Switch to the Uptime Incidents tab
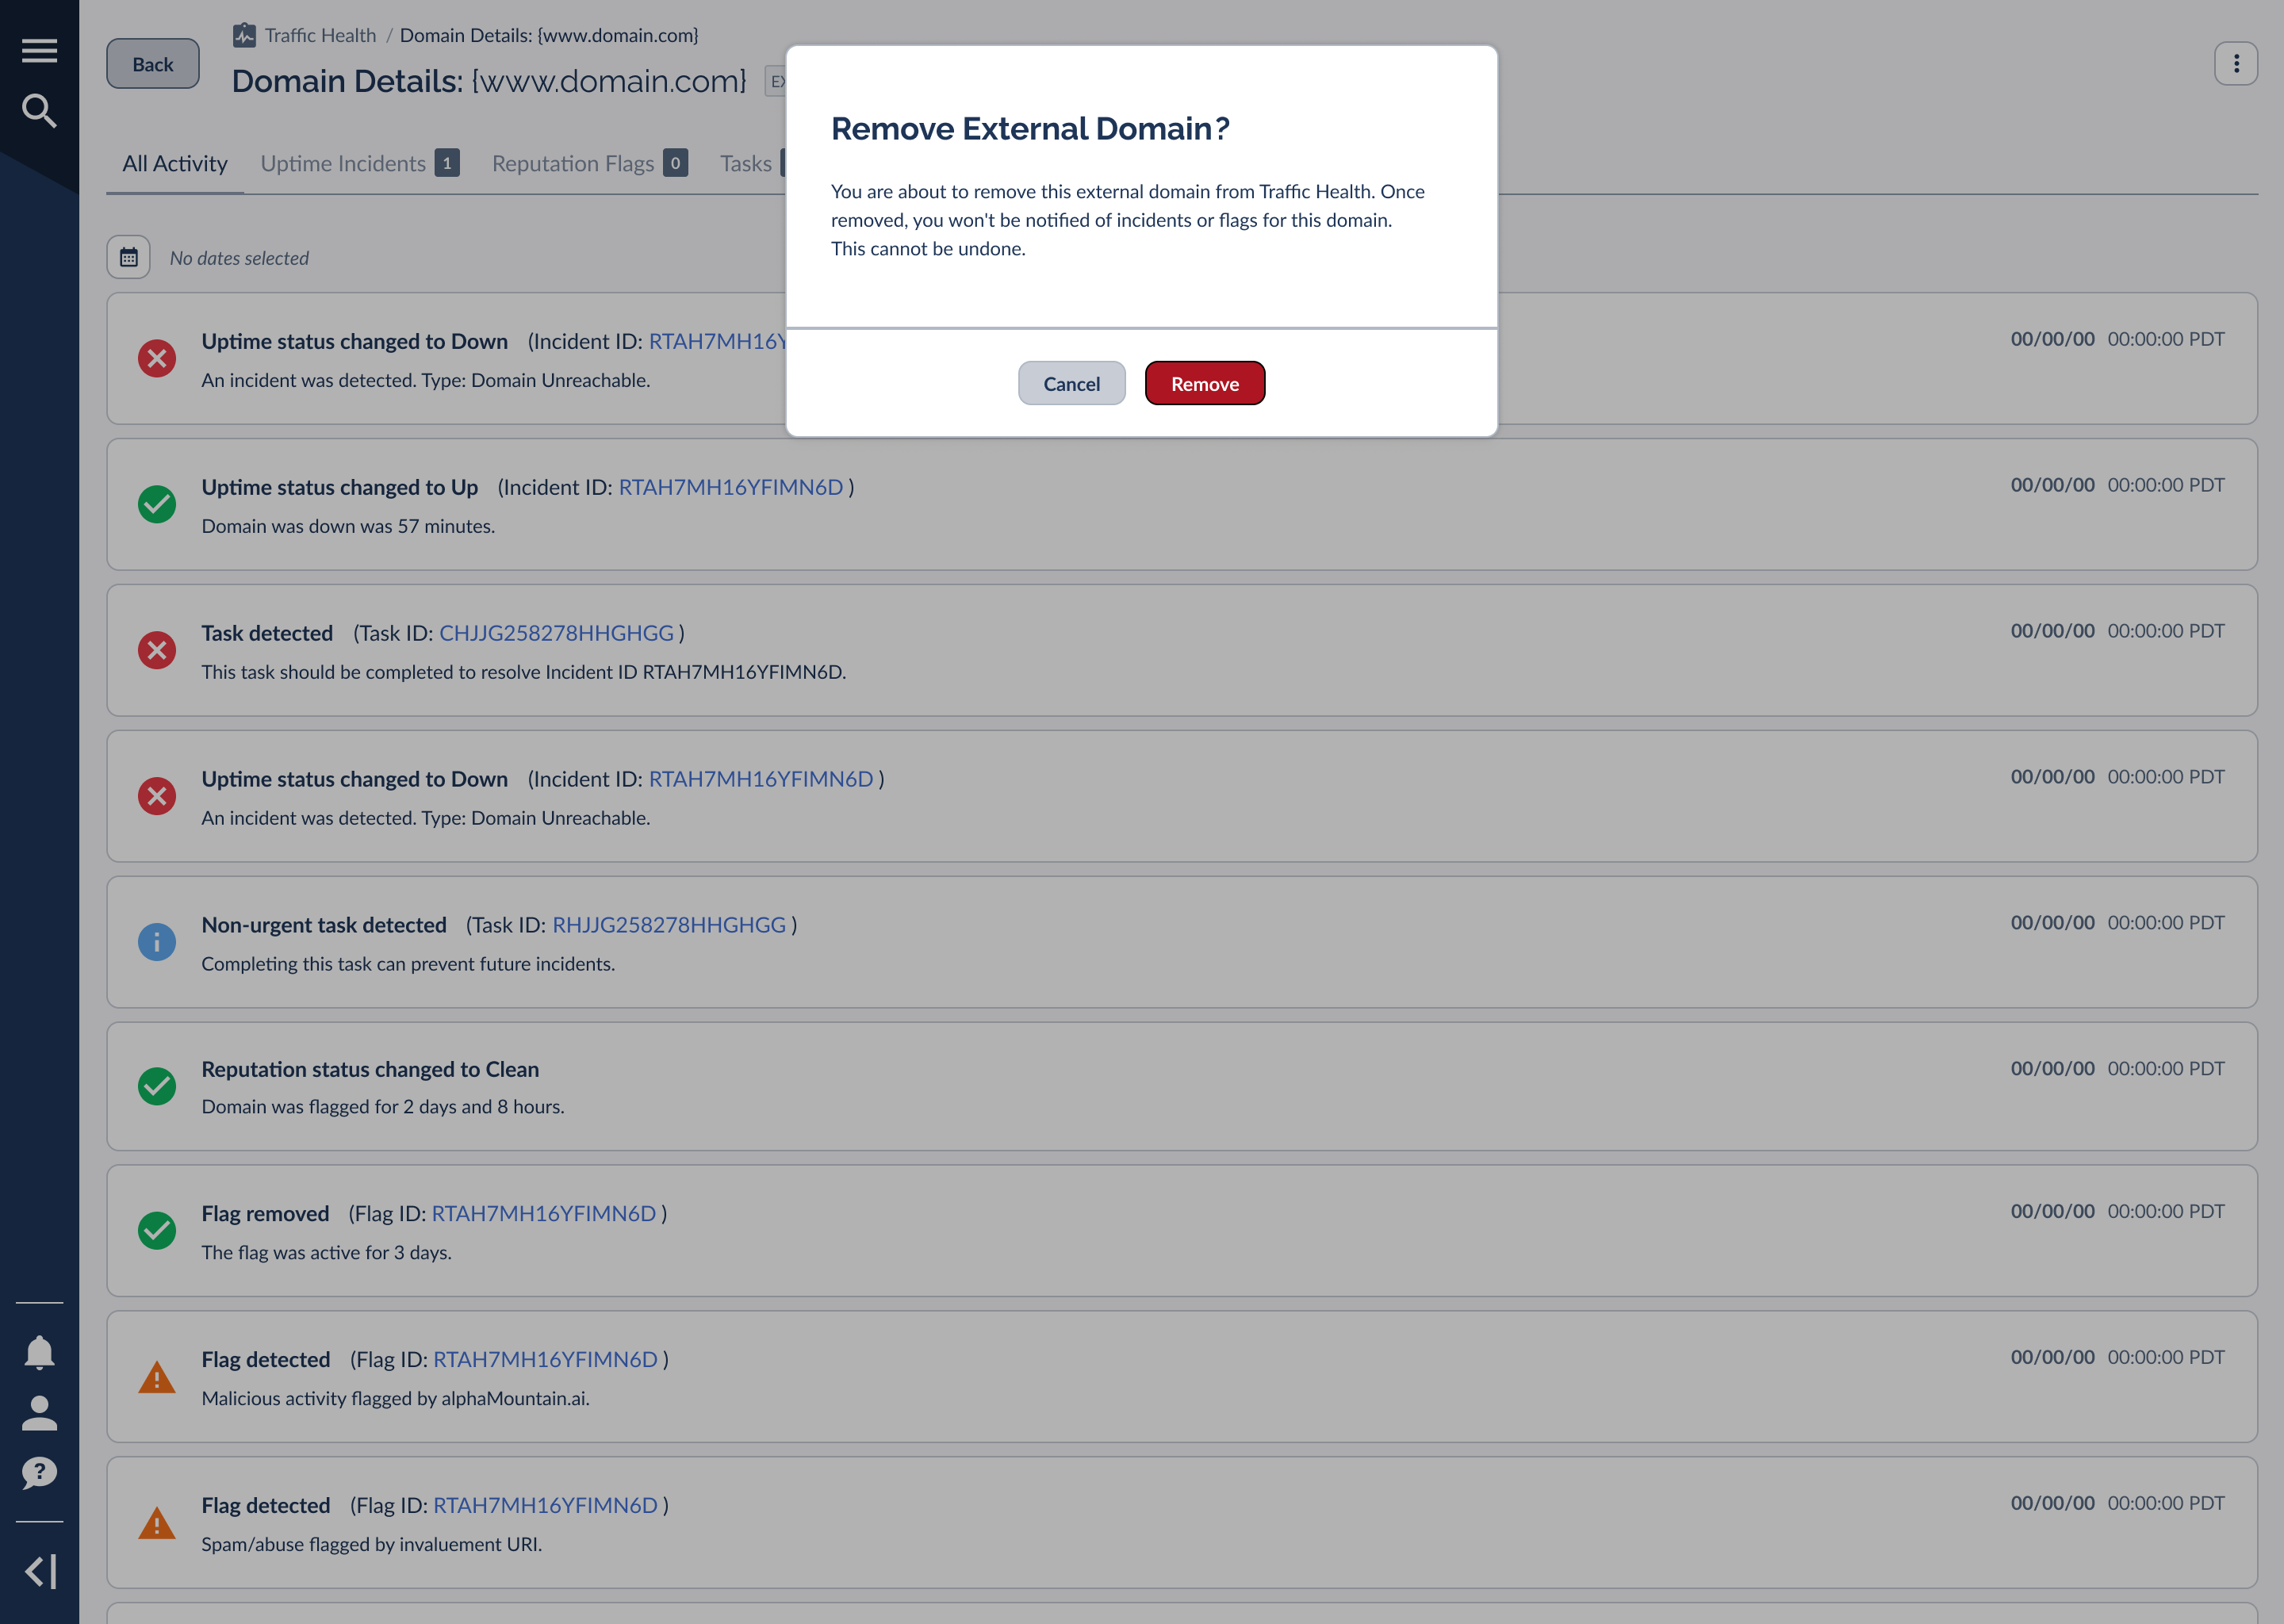 tap(360, 163)
